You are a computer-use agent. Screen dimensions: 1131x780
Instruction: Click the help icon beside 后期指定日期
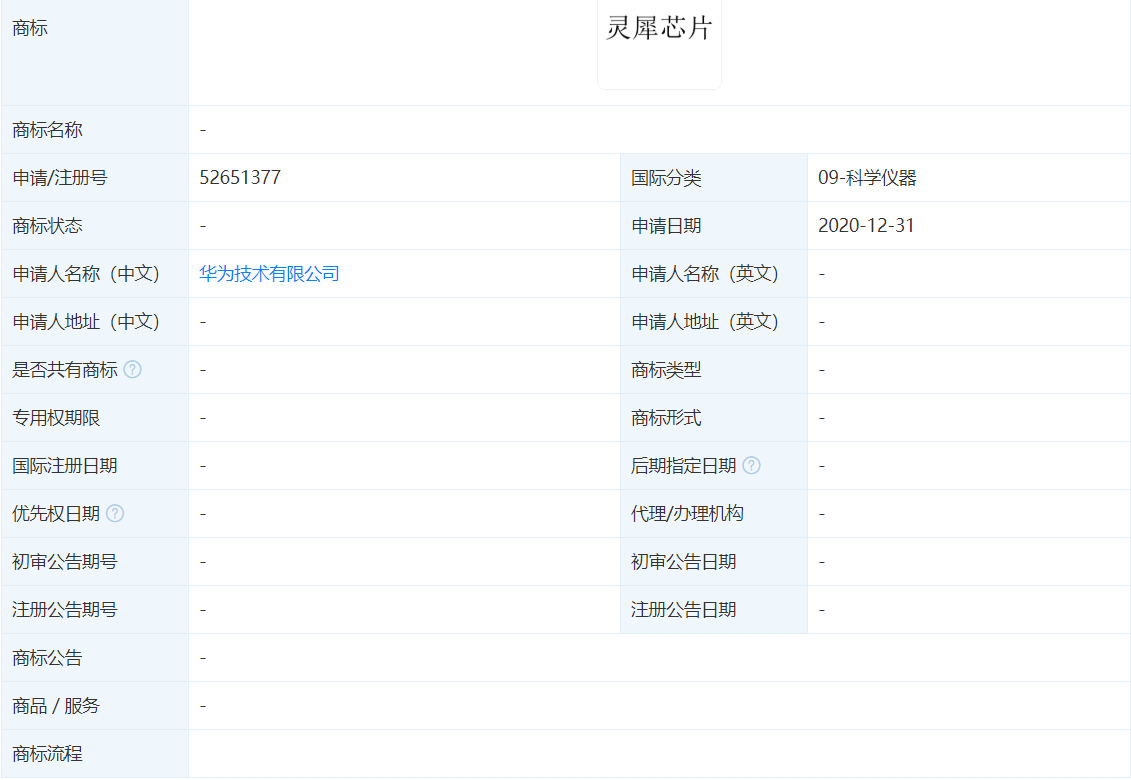coord(752,465)
